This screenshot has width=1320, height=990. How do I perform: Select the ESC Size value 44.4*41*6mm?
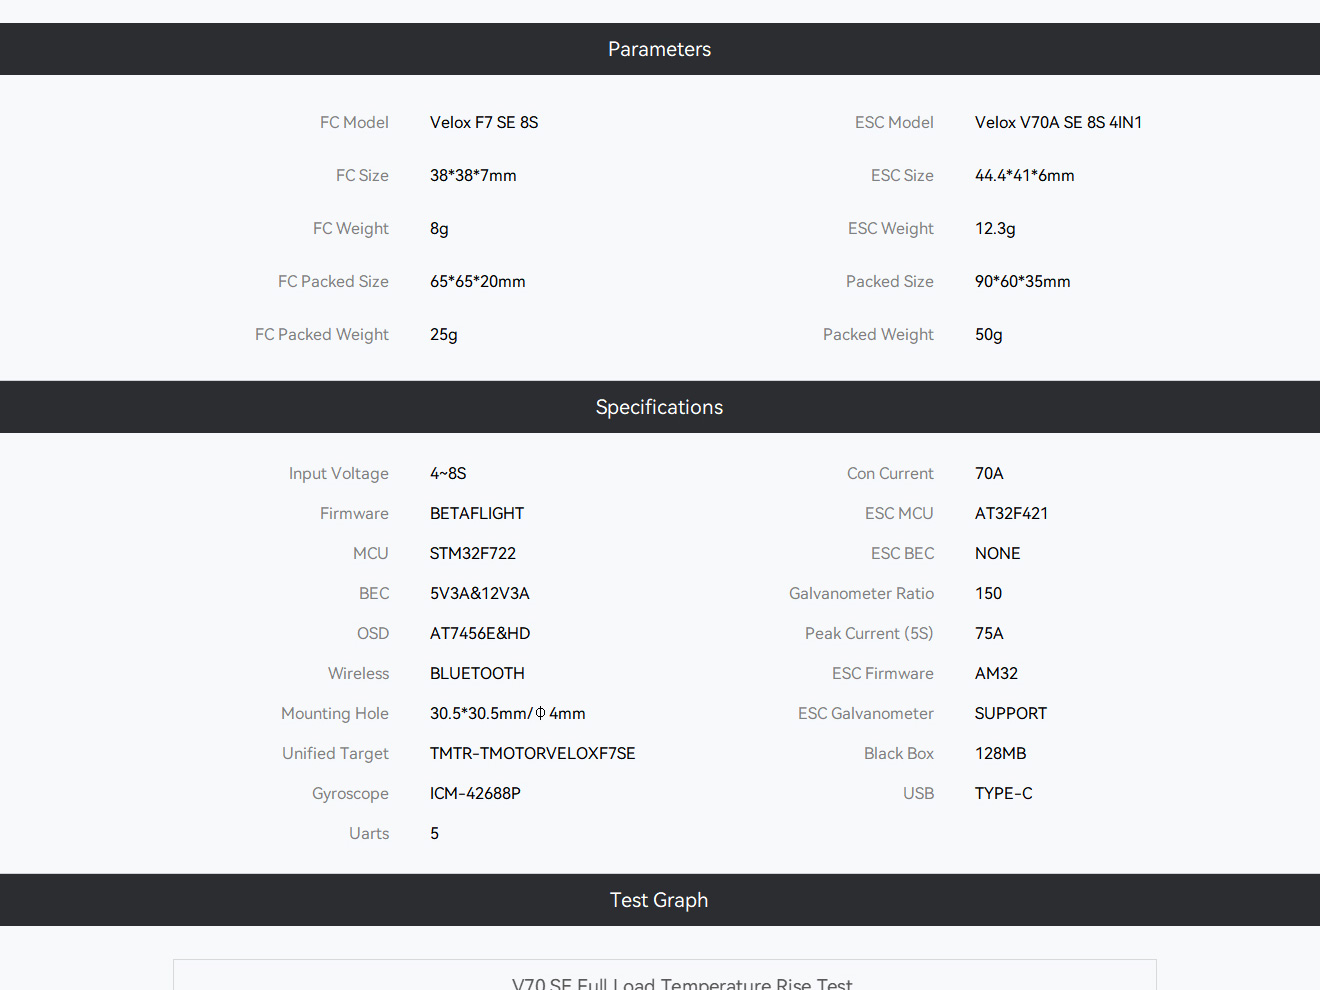click(x=1024, y=175)
